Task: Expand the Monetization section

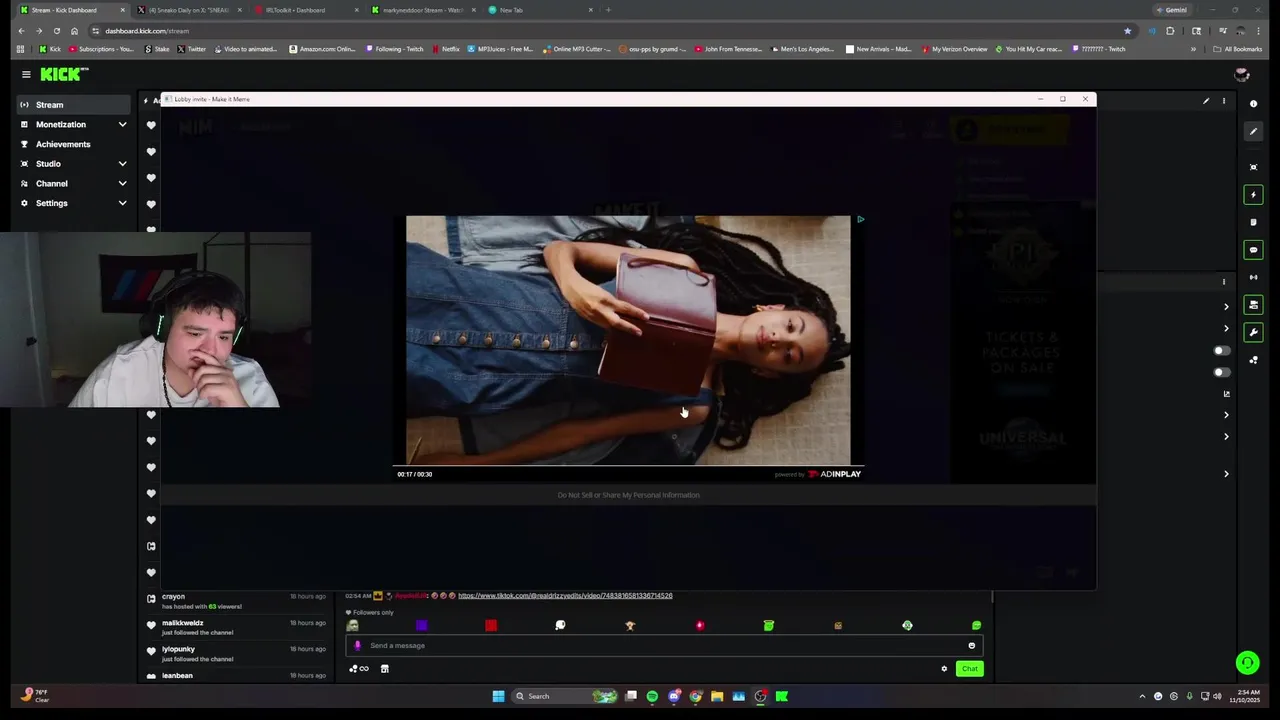Action: point(71,124)
